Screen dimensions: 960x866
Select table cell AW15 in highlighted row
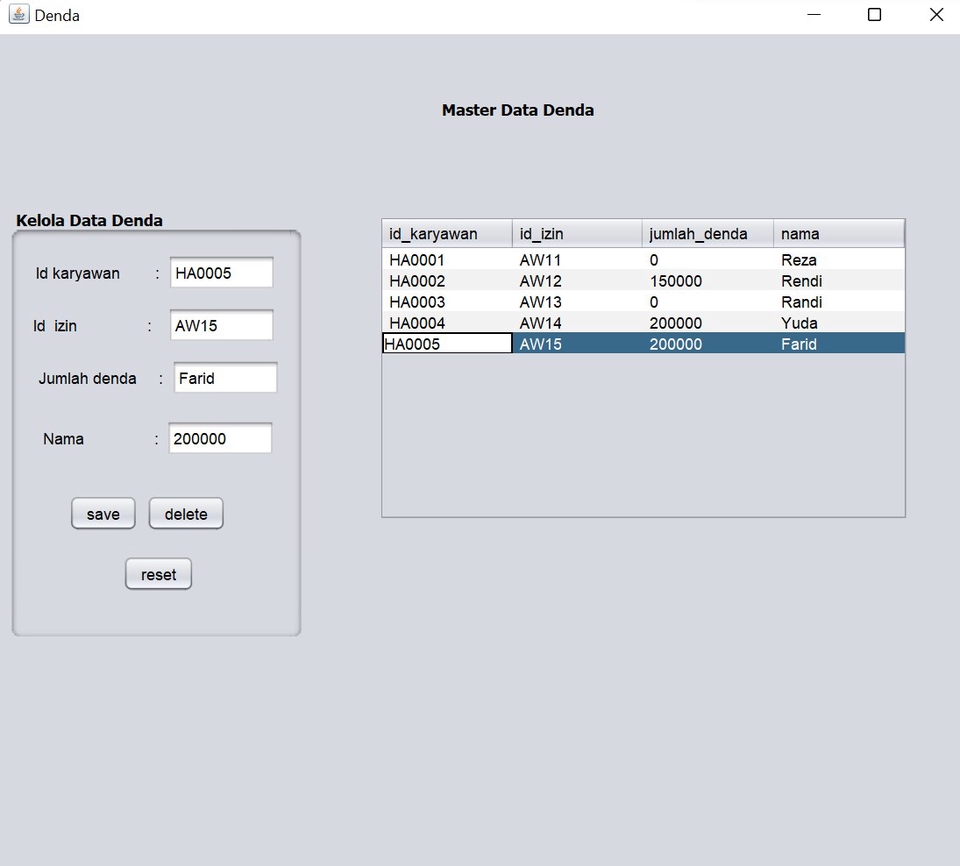coord(577,343)
